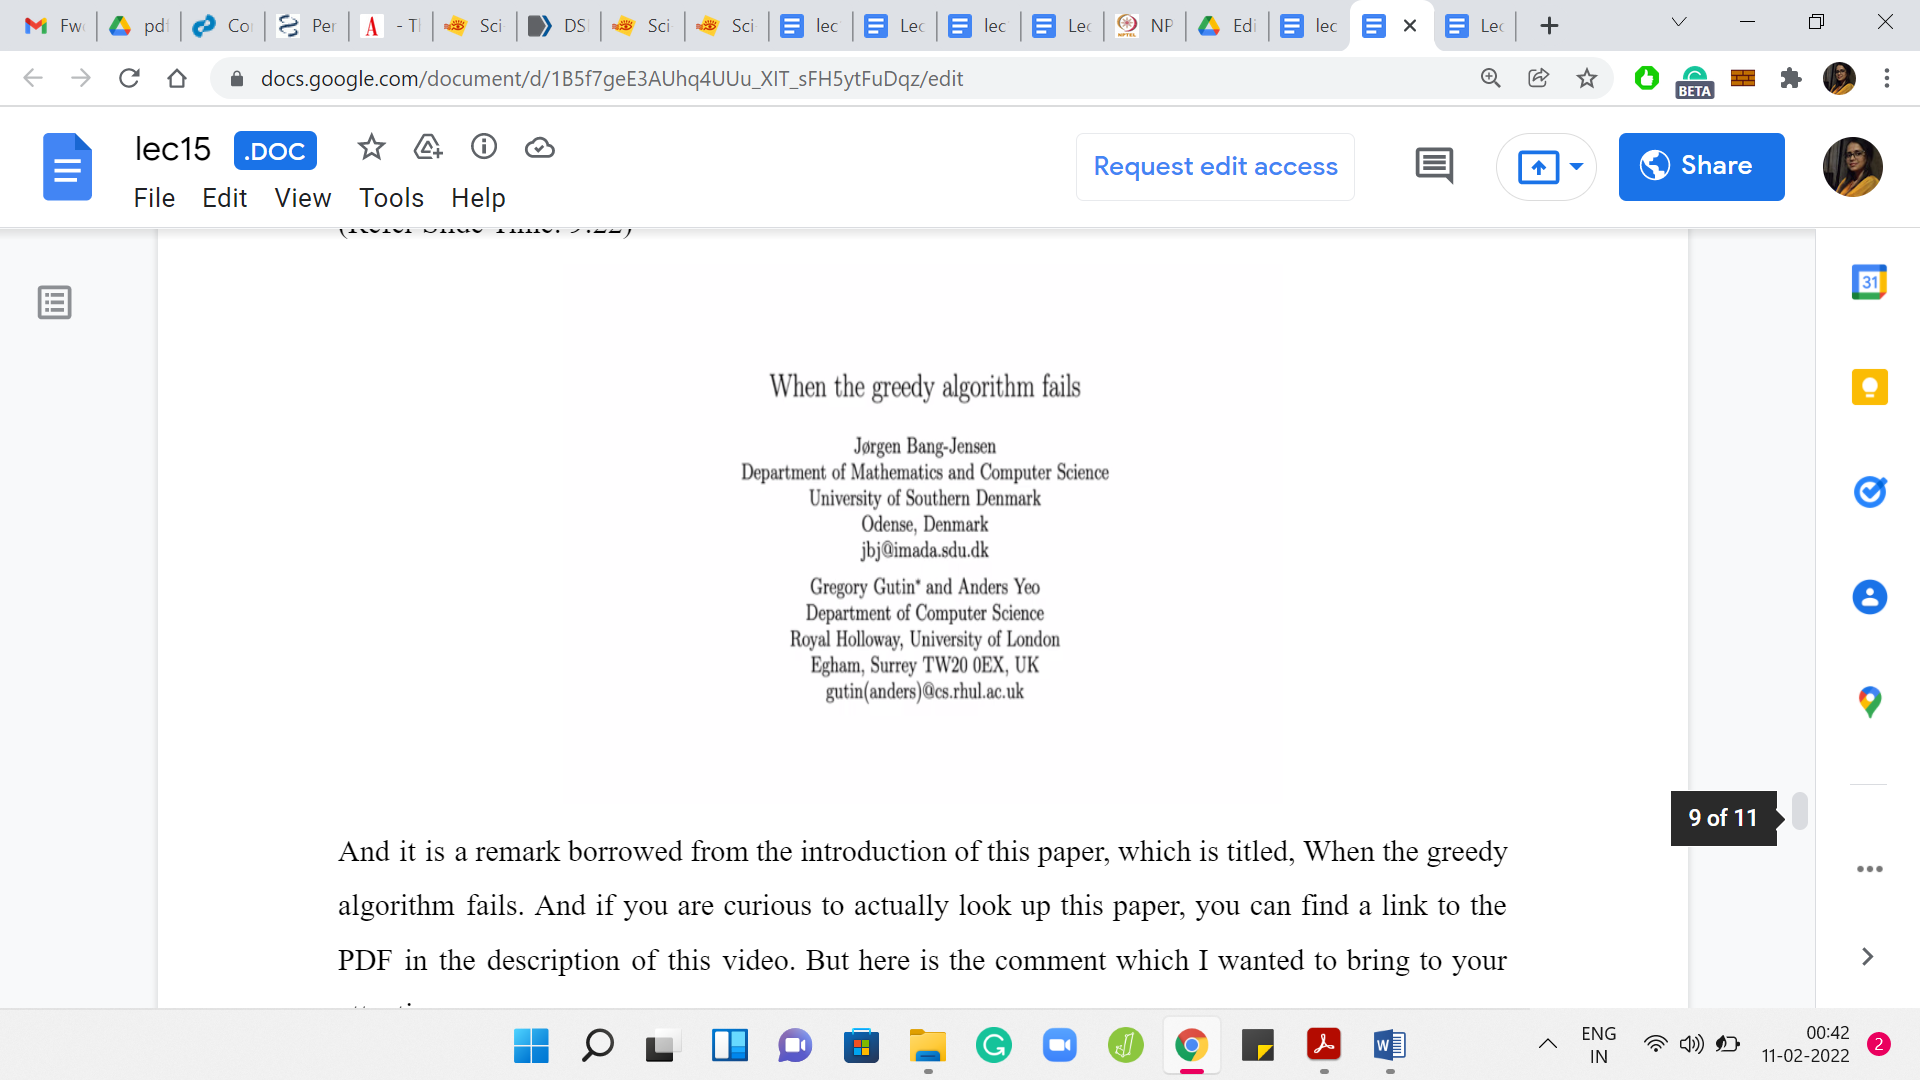Click the zoom magnifier in address bar

(1490, 78)
